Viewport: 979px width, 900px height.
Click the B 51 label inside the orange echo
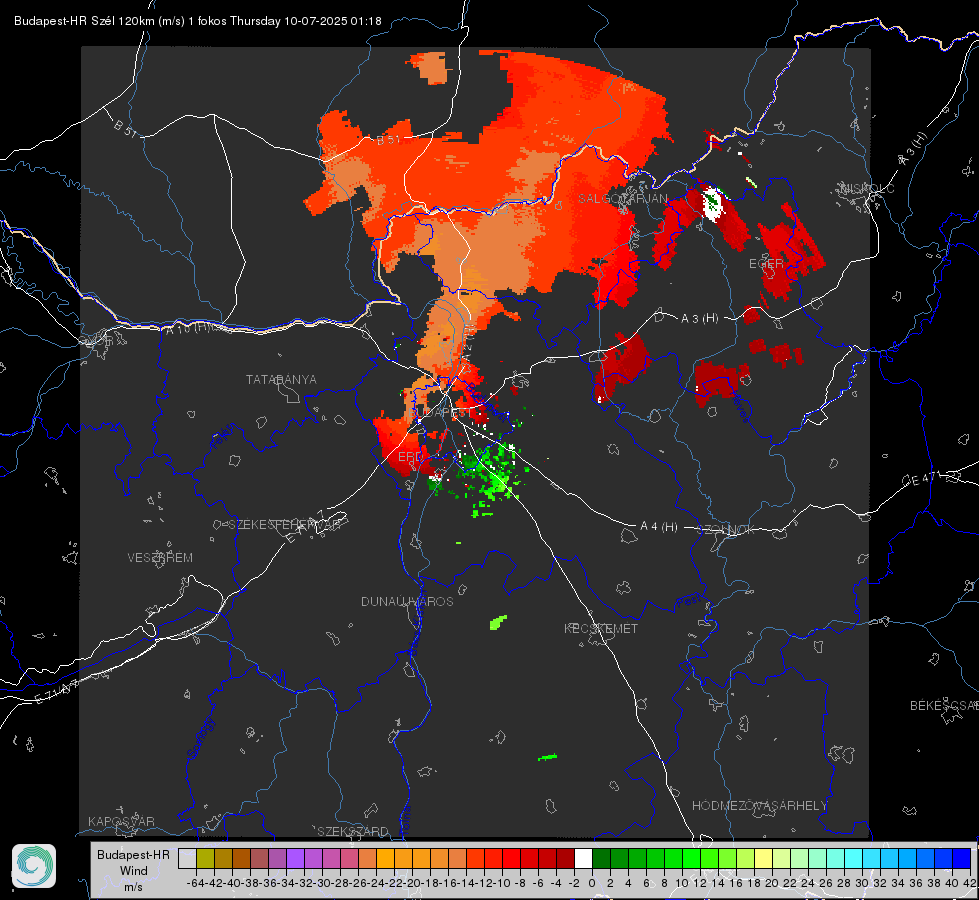click(388, 140)
